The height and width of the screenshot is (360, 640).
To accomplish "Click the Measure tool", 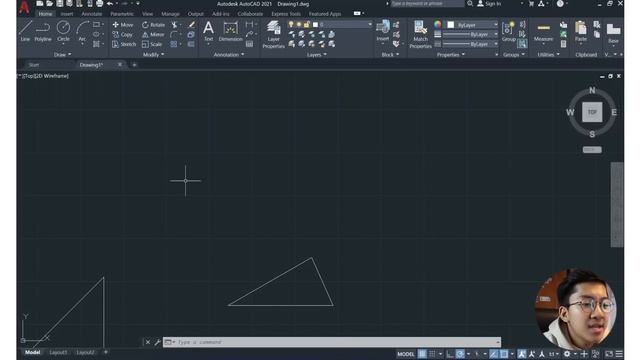I will 543,31.
